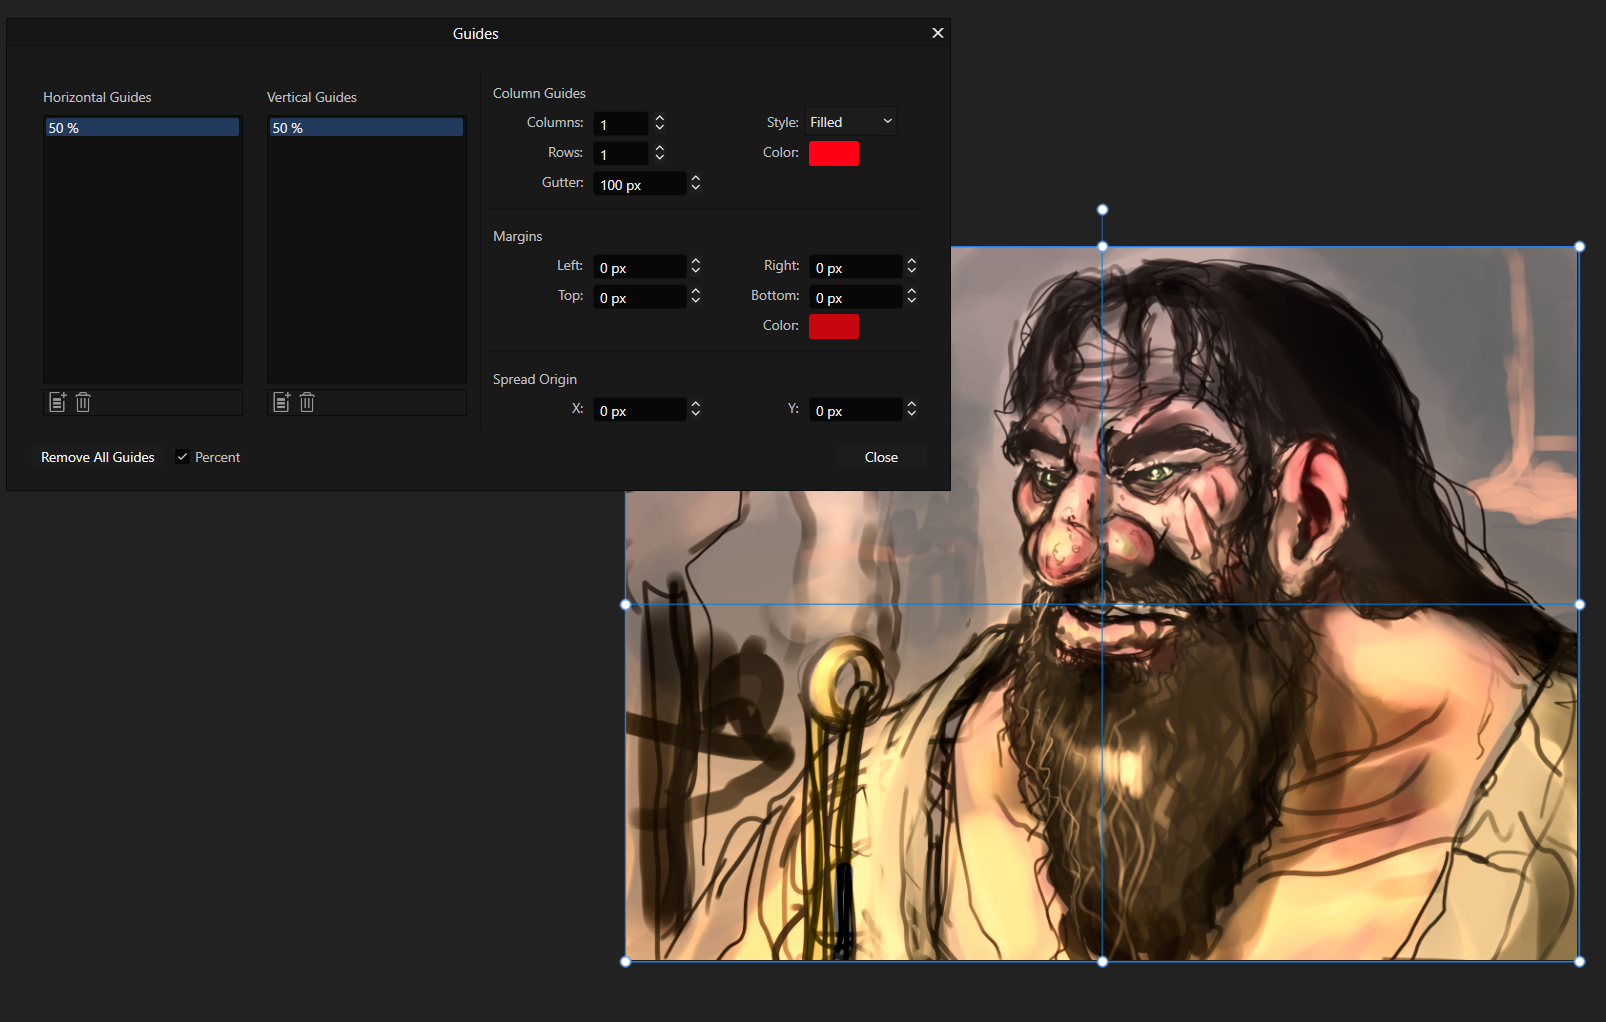Click the bottom-center selection handle of image
1606x1022 pixels.
point(1103,962)
